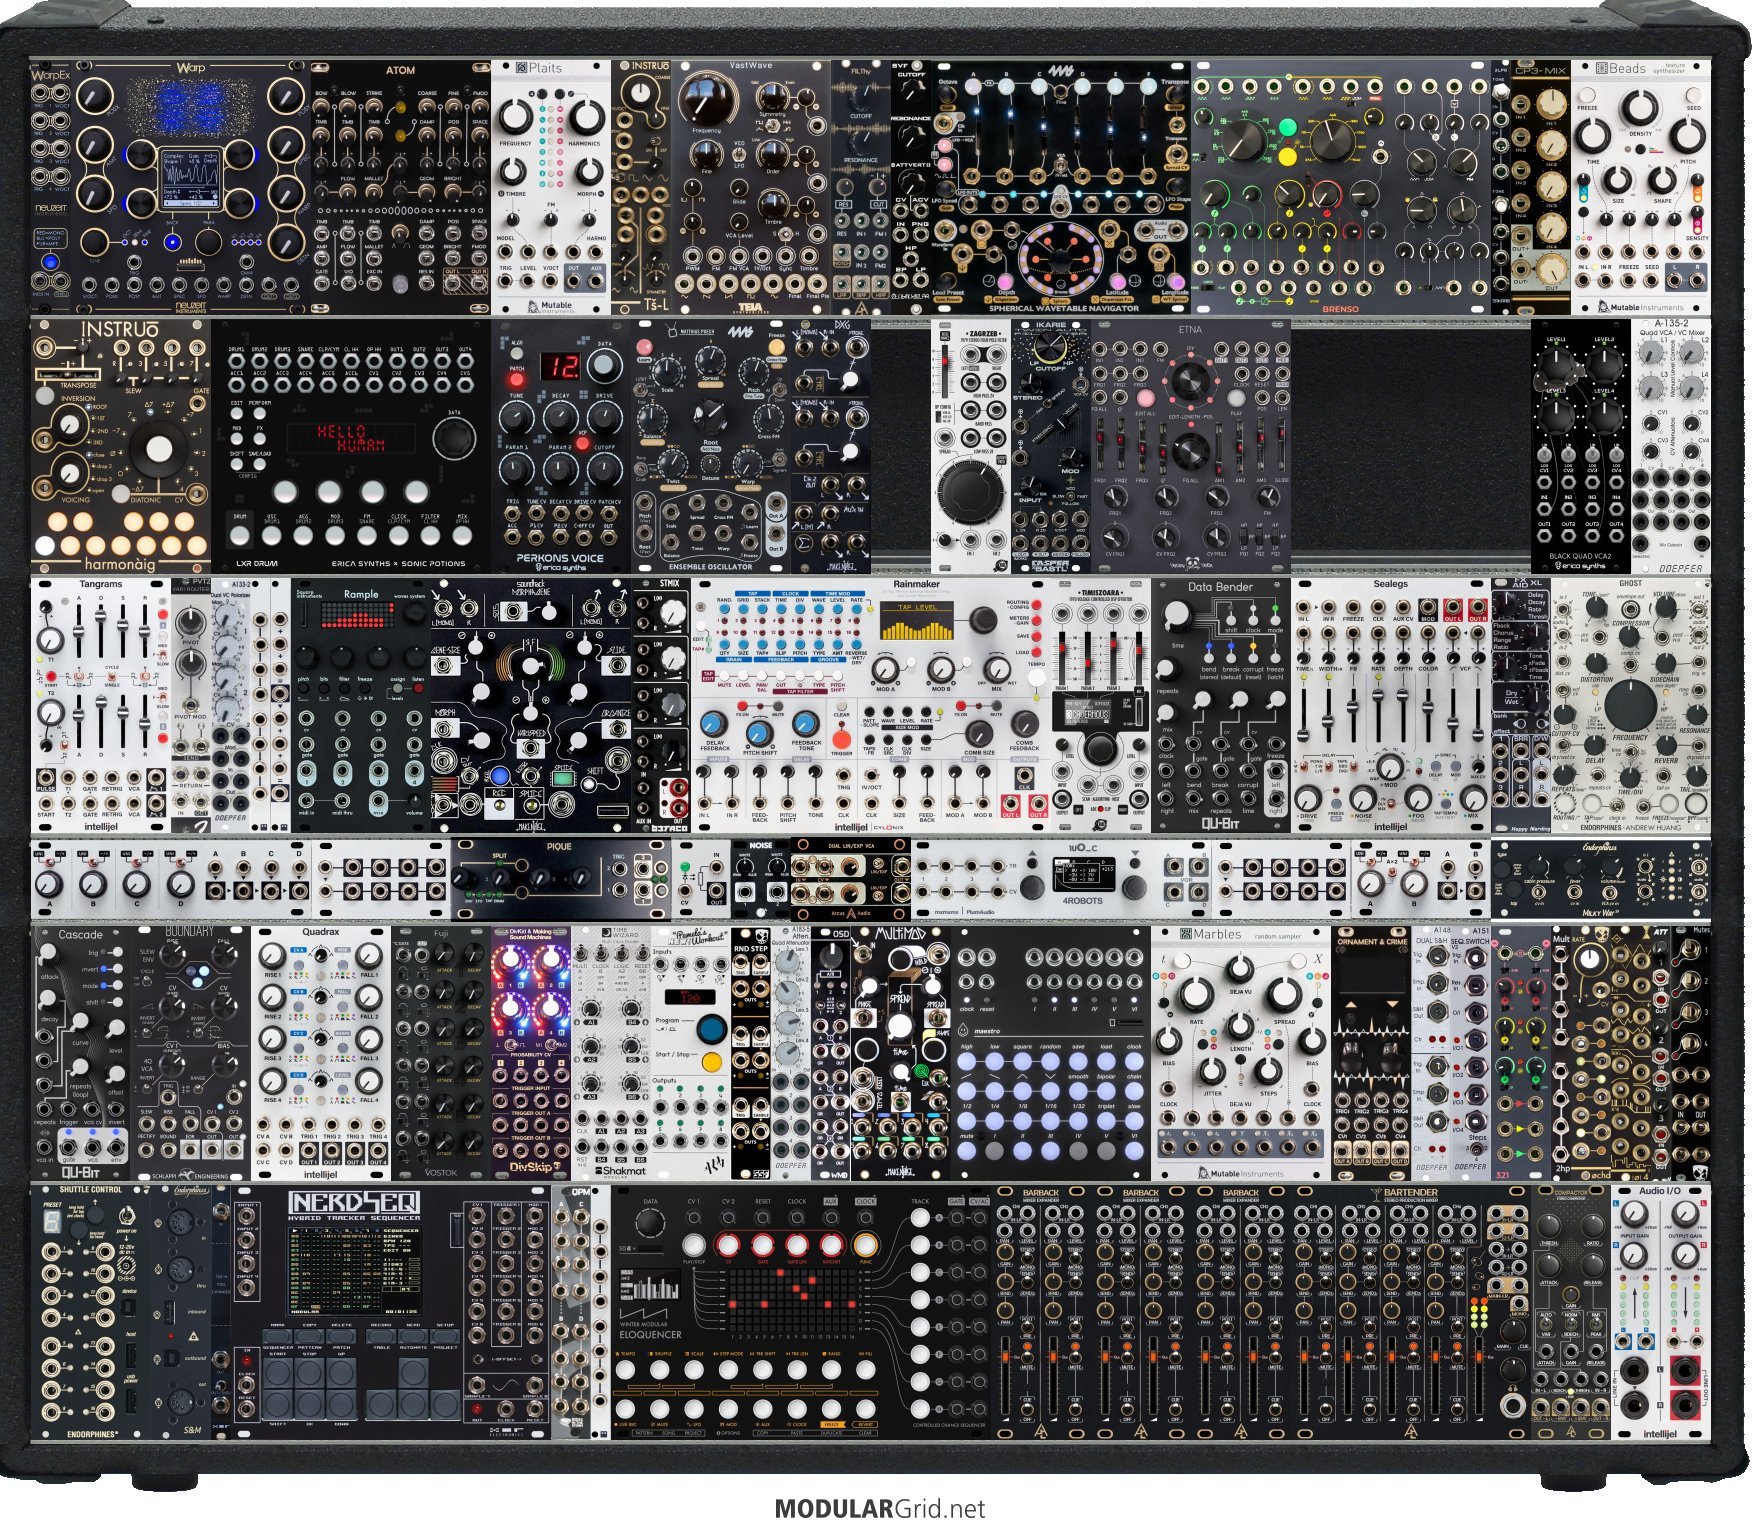Select the Beads texture synthesizer module
The image size is (1762, 1530).
coord(1641,187)
